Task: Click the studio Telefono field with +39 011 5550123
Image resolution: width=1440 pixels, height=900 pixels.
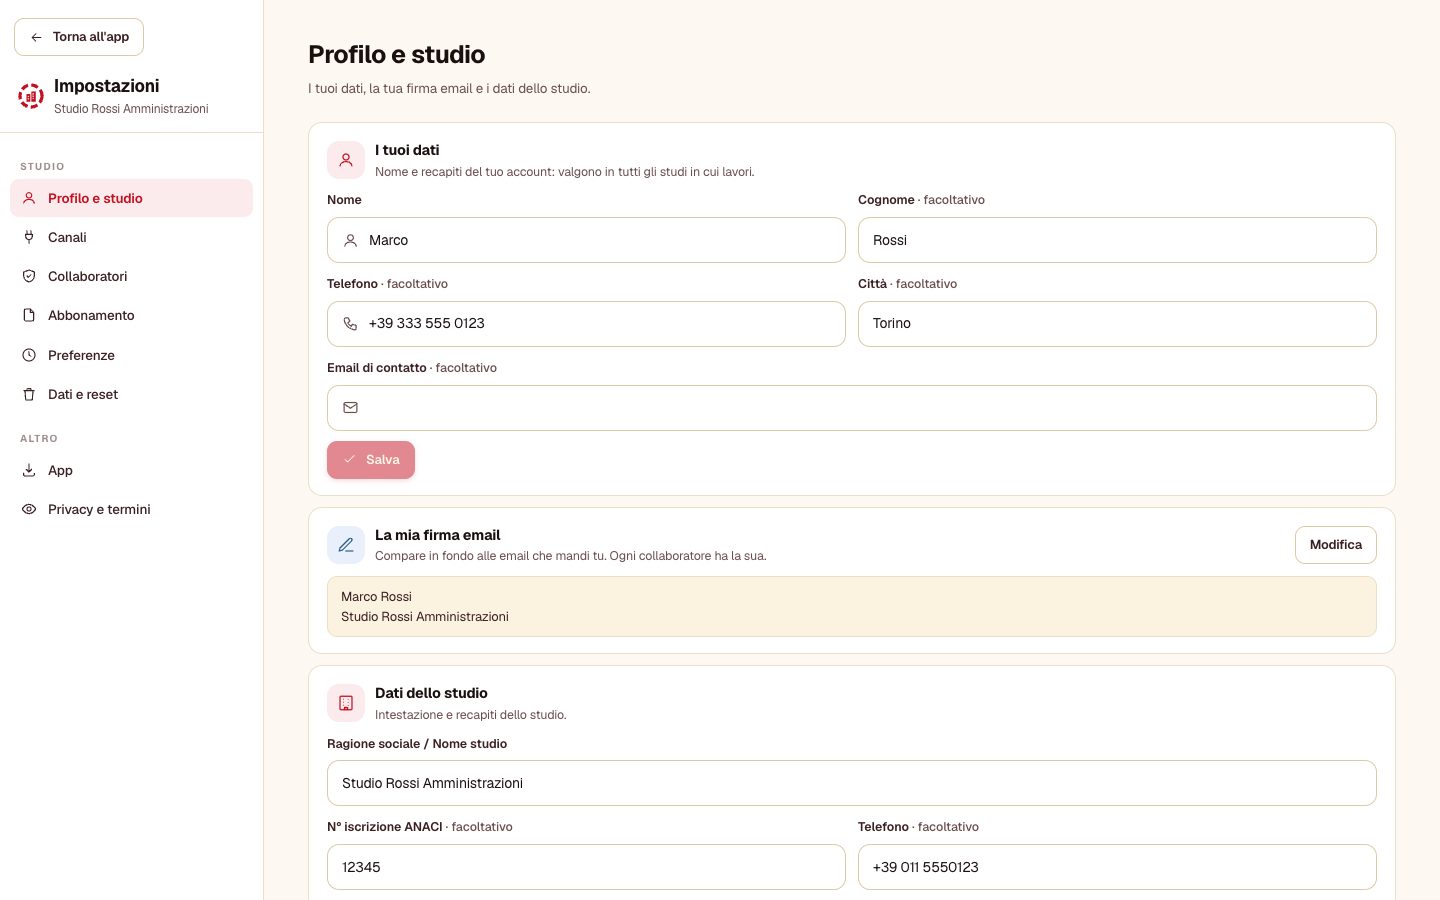Action: [x=1117, y=867]
